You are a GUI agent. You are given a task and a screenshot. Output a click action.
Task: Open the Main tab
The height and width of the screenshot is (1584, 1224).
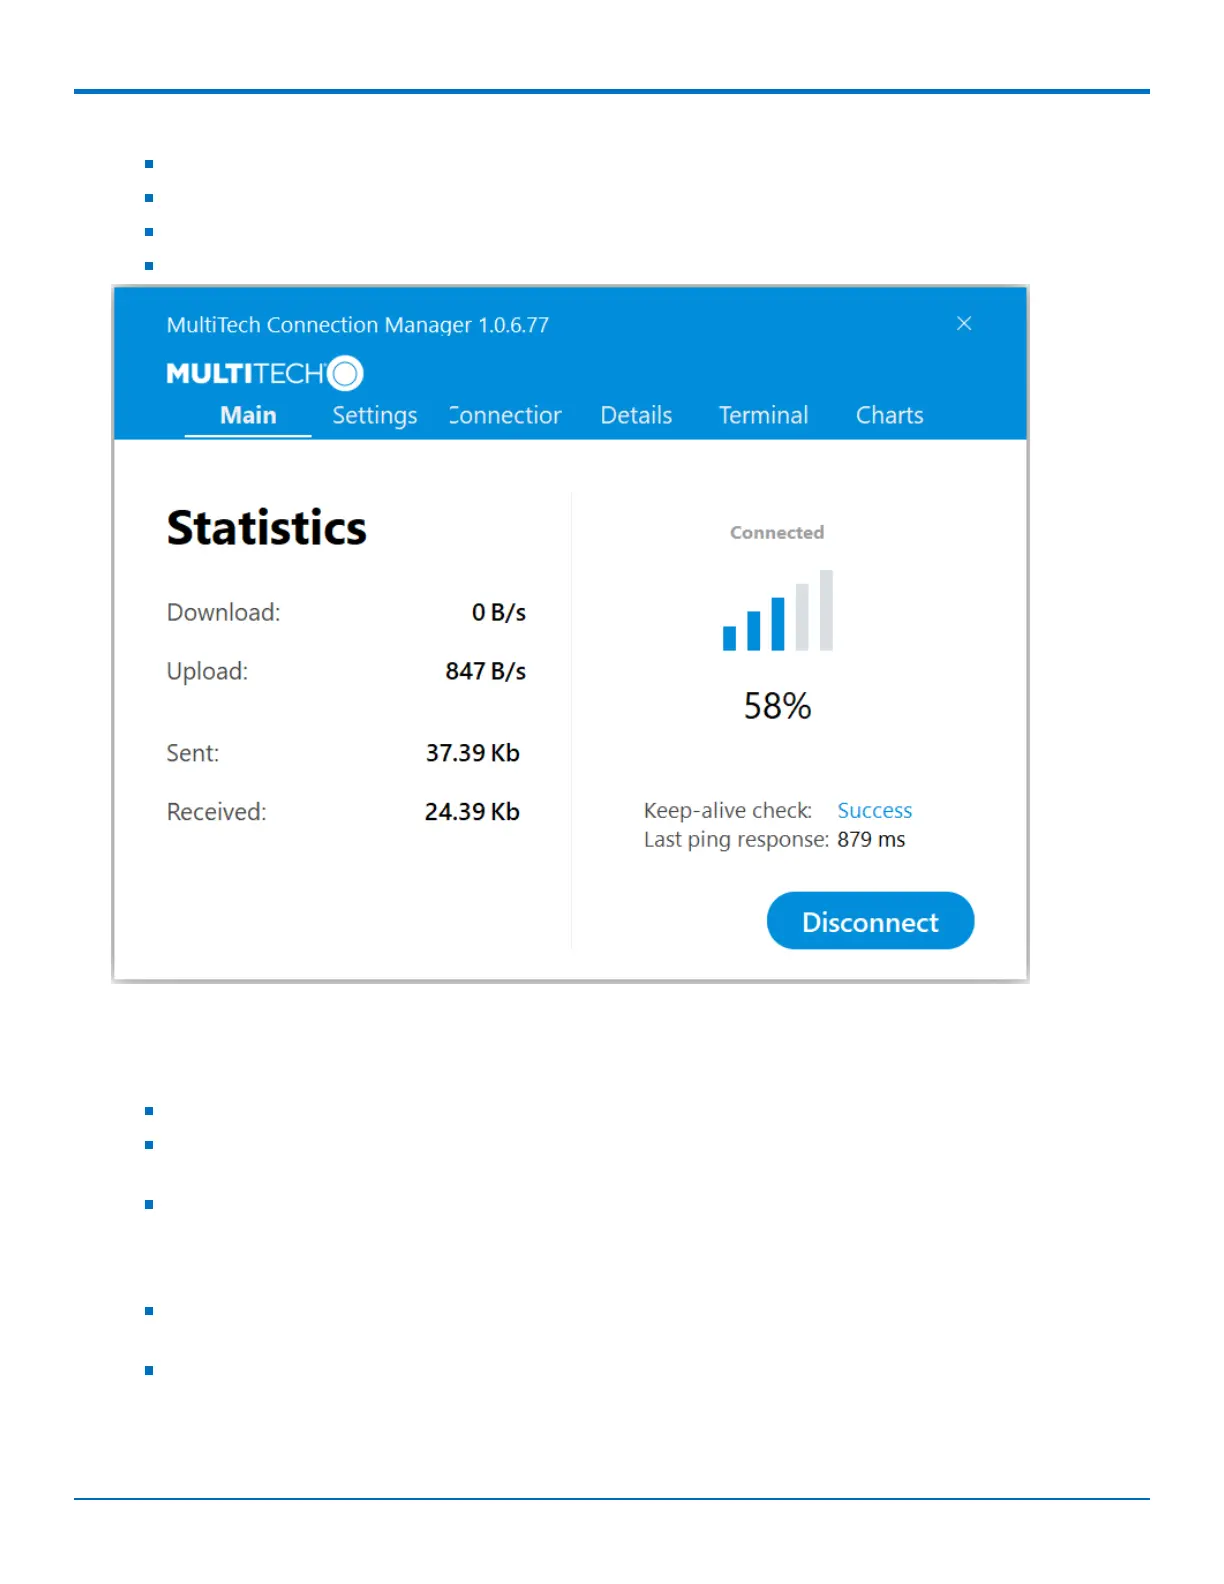tap(248, 415)
